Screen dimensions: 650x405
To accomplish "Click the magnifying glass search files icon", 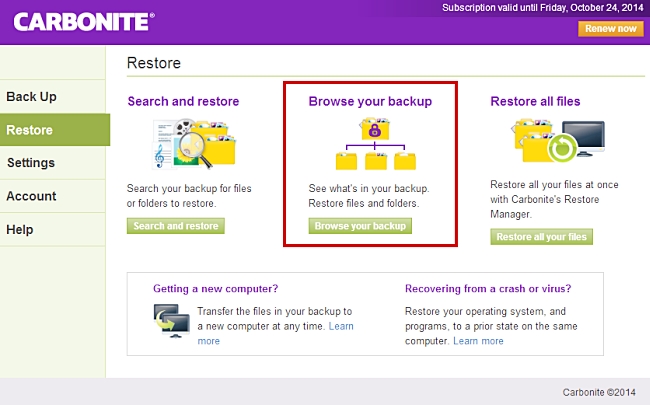I will 194,144.
